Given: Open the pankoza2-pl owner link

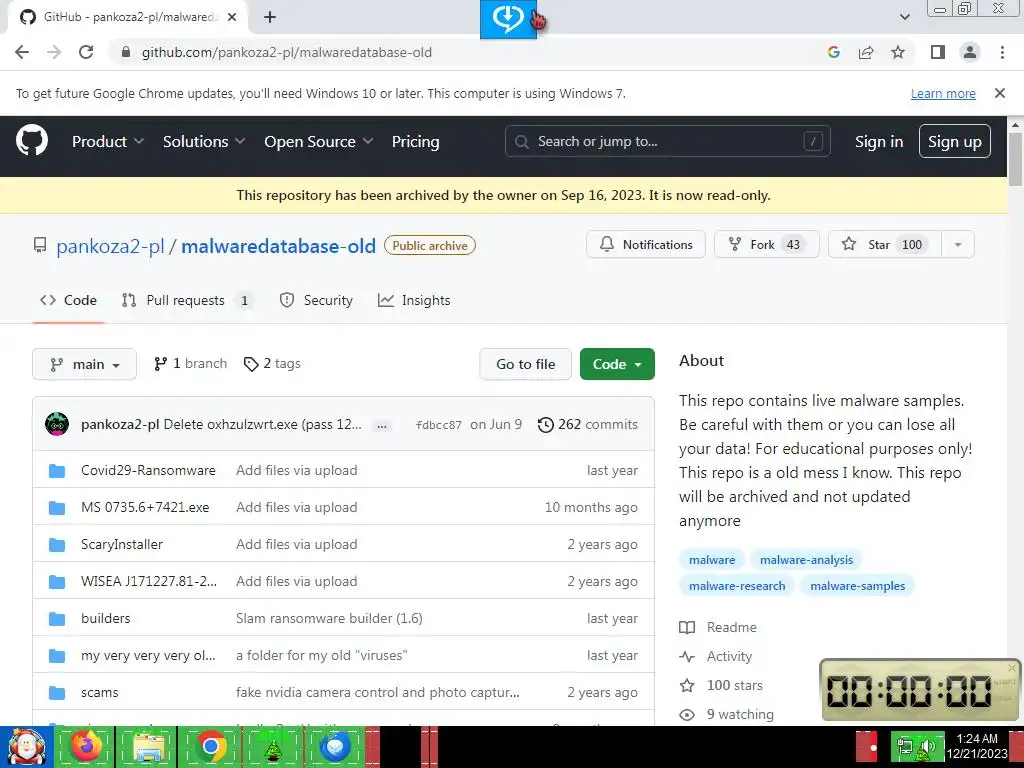Looking at the screenshot, I should pyautogui.click(x=110, y=247).
